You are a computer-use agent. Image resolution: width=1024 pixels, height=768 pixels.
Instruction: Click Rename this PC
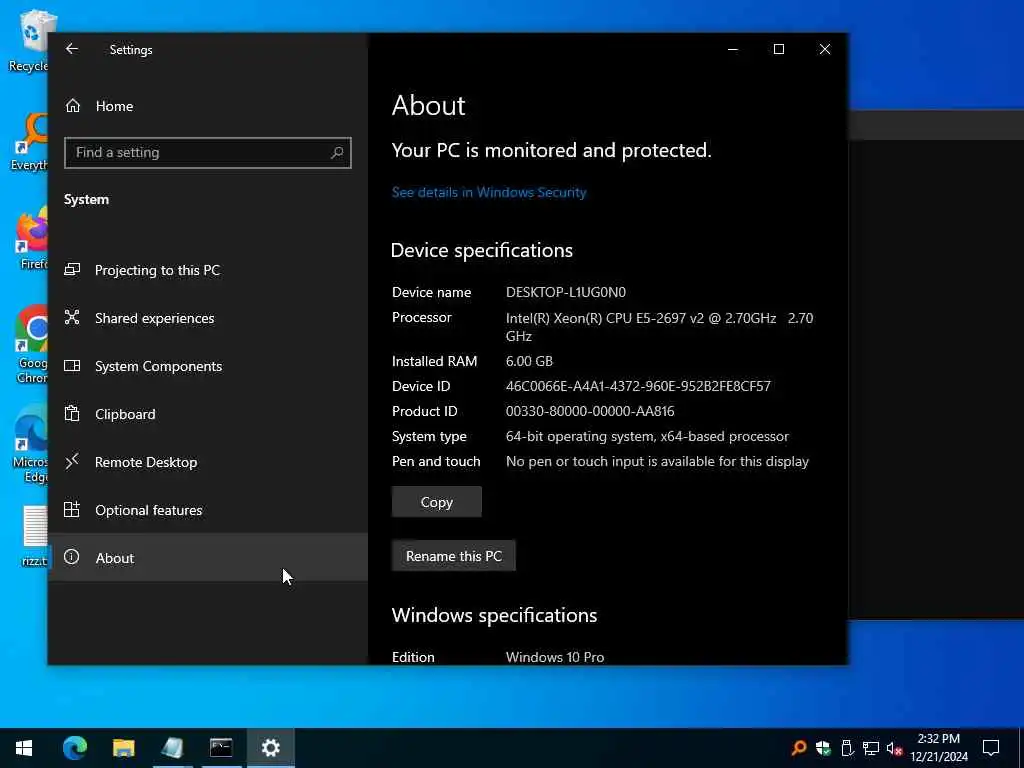coord(454,556)
